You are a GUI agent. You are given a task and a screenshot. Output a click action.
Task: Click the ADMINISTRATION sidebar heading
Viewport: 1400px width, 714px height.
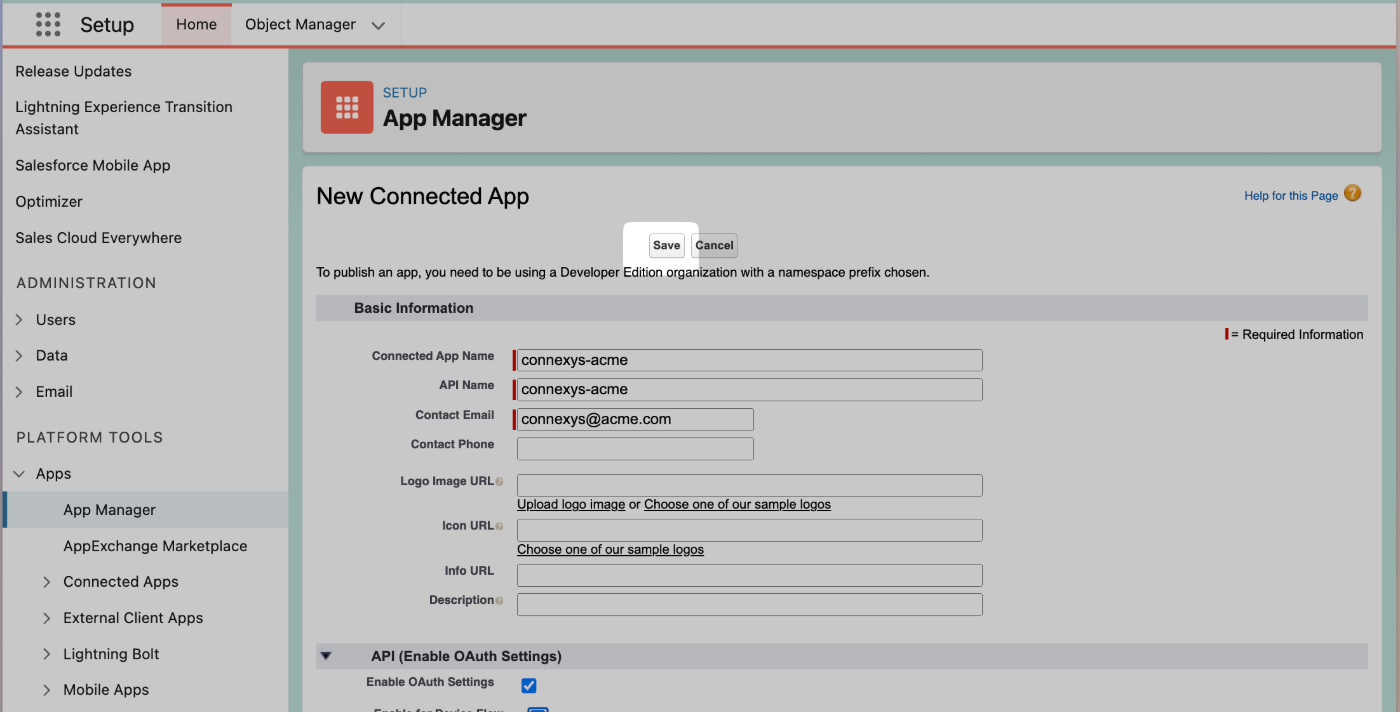pyautogui.click(x=87, y=283)
